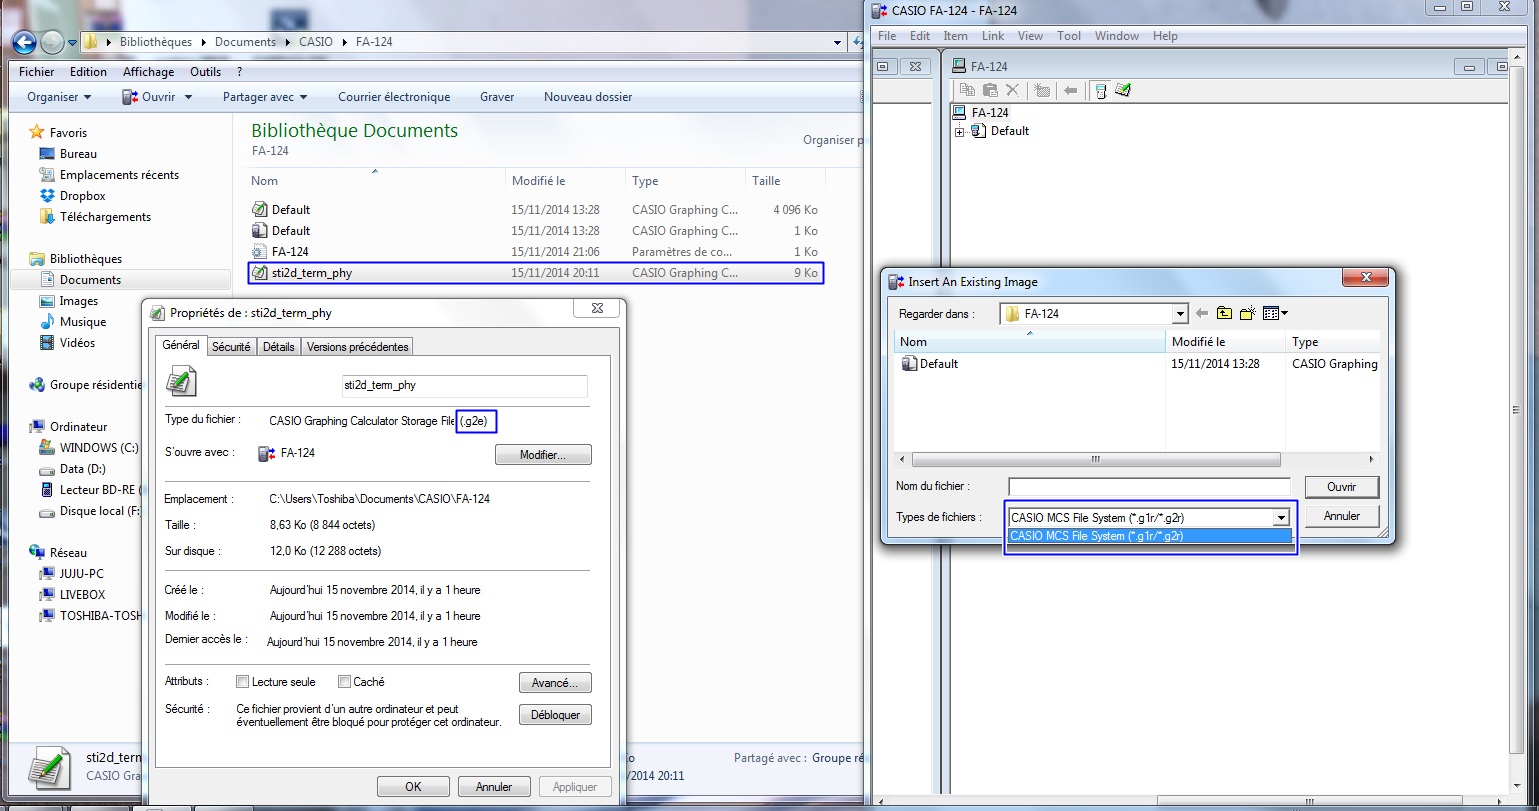
Task: Click the Paste icon in FA-124 toolbar
Action: coord(989,90)
